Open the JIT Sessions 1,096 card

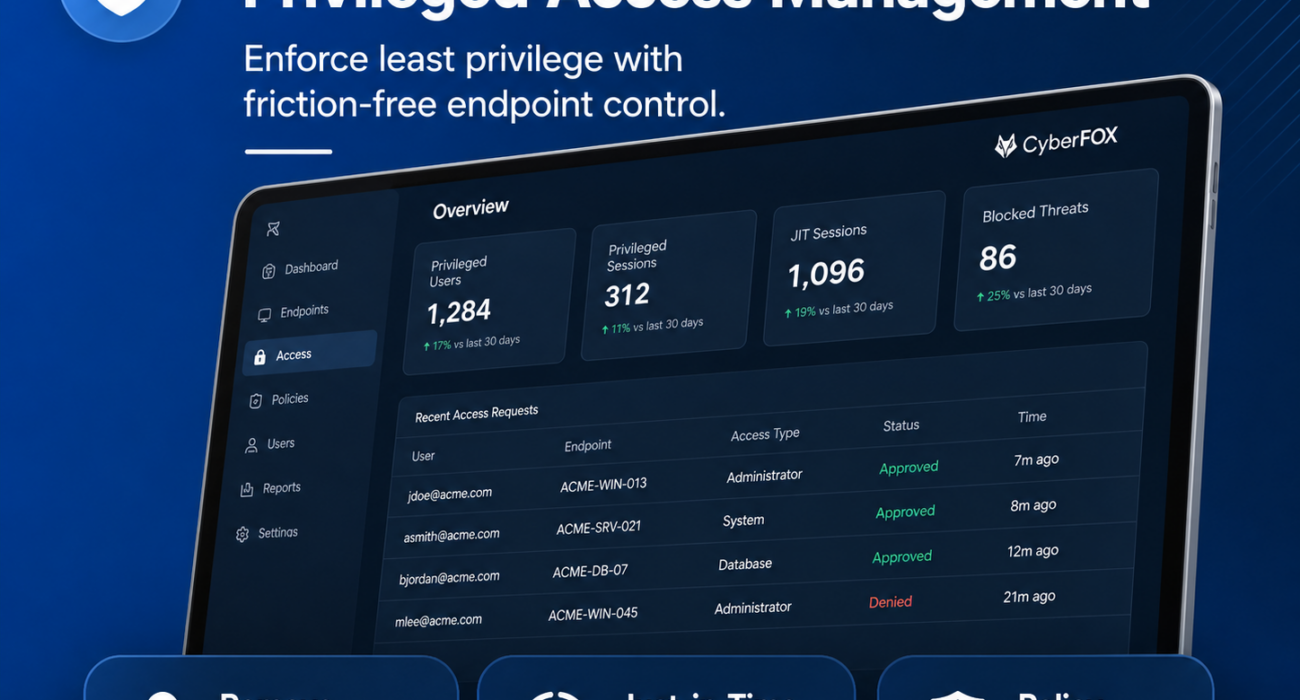coord(854,268)
